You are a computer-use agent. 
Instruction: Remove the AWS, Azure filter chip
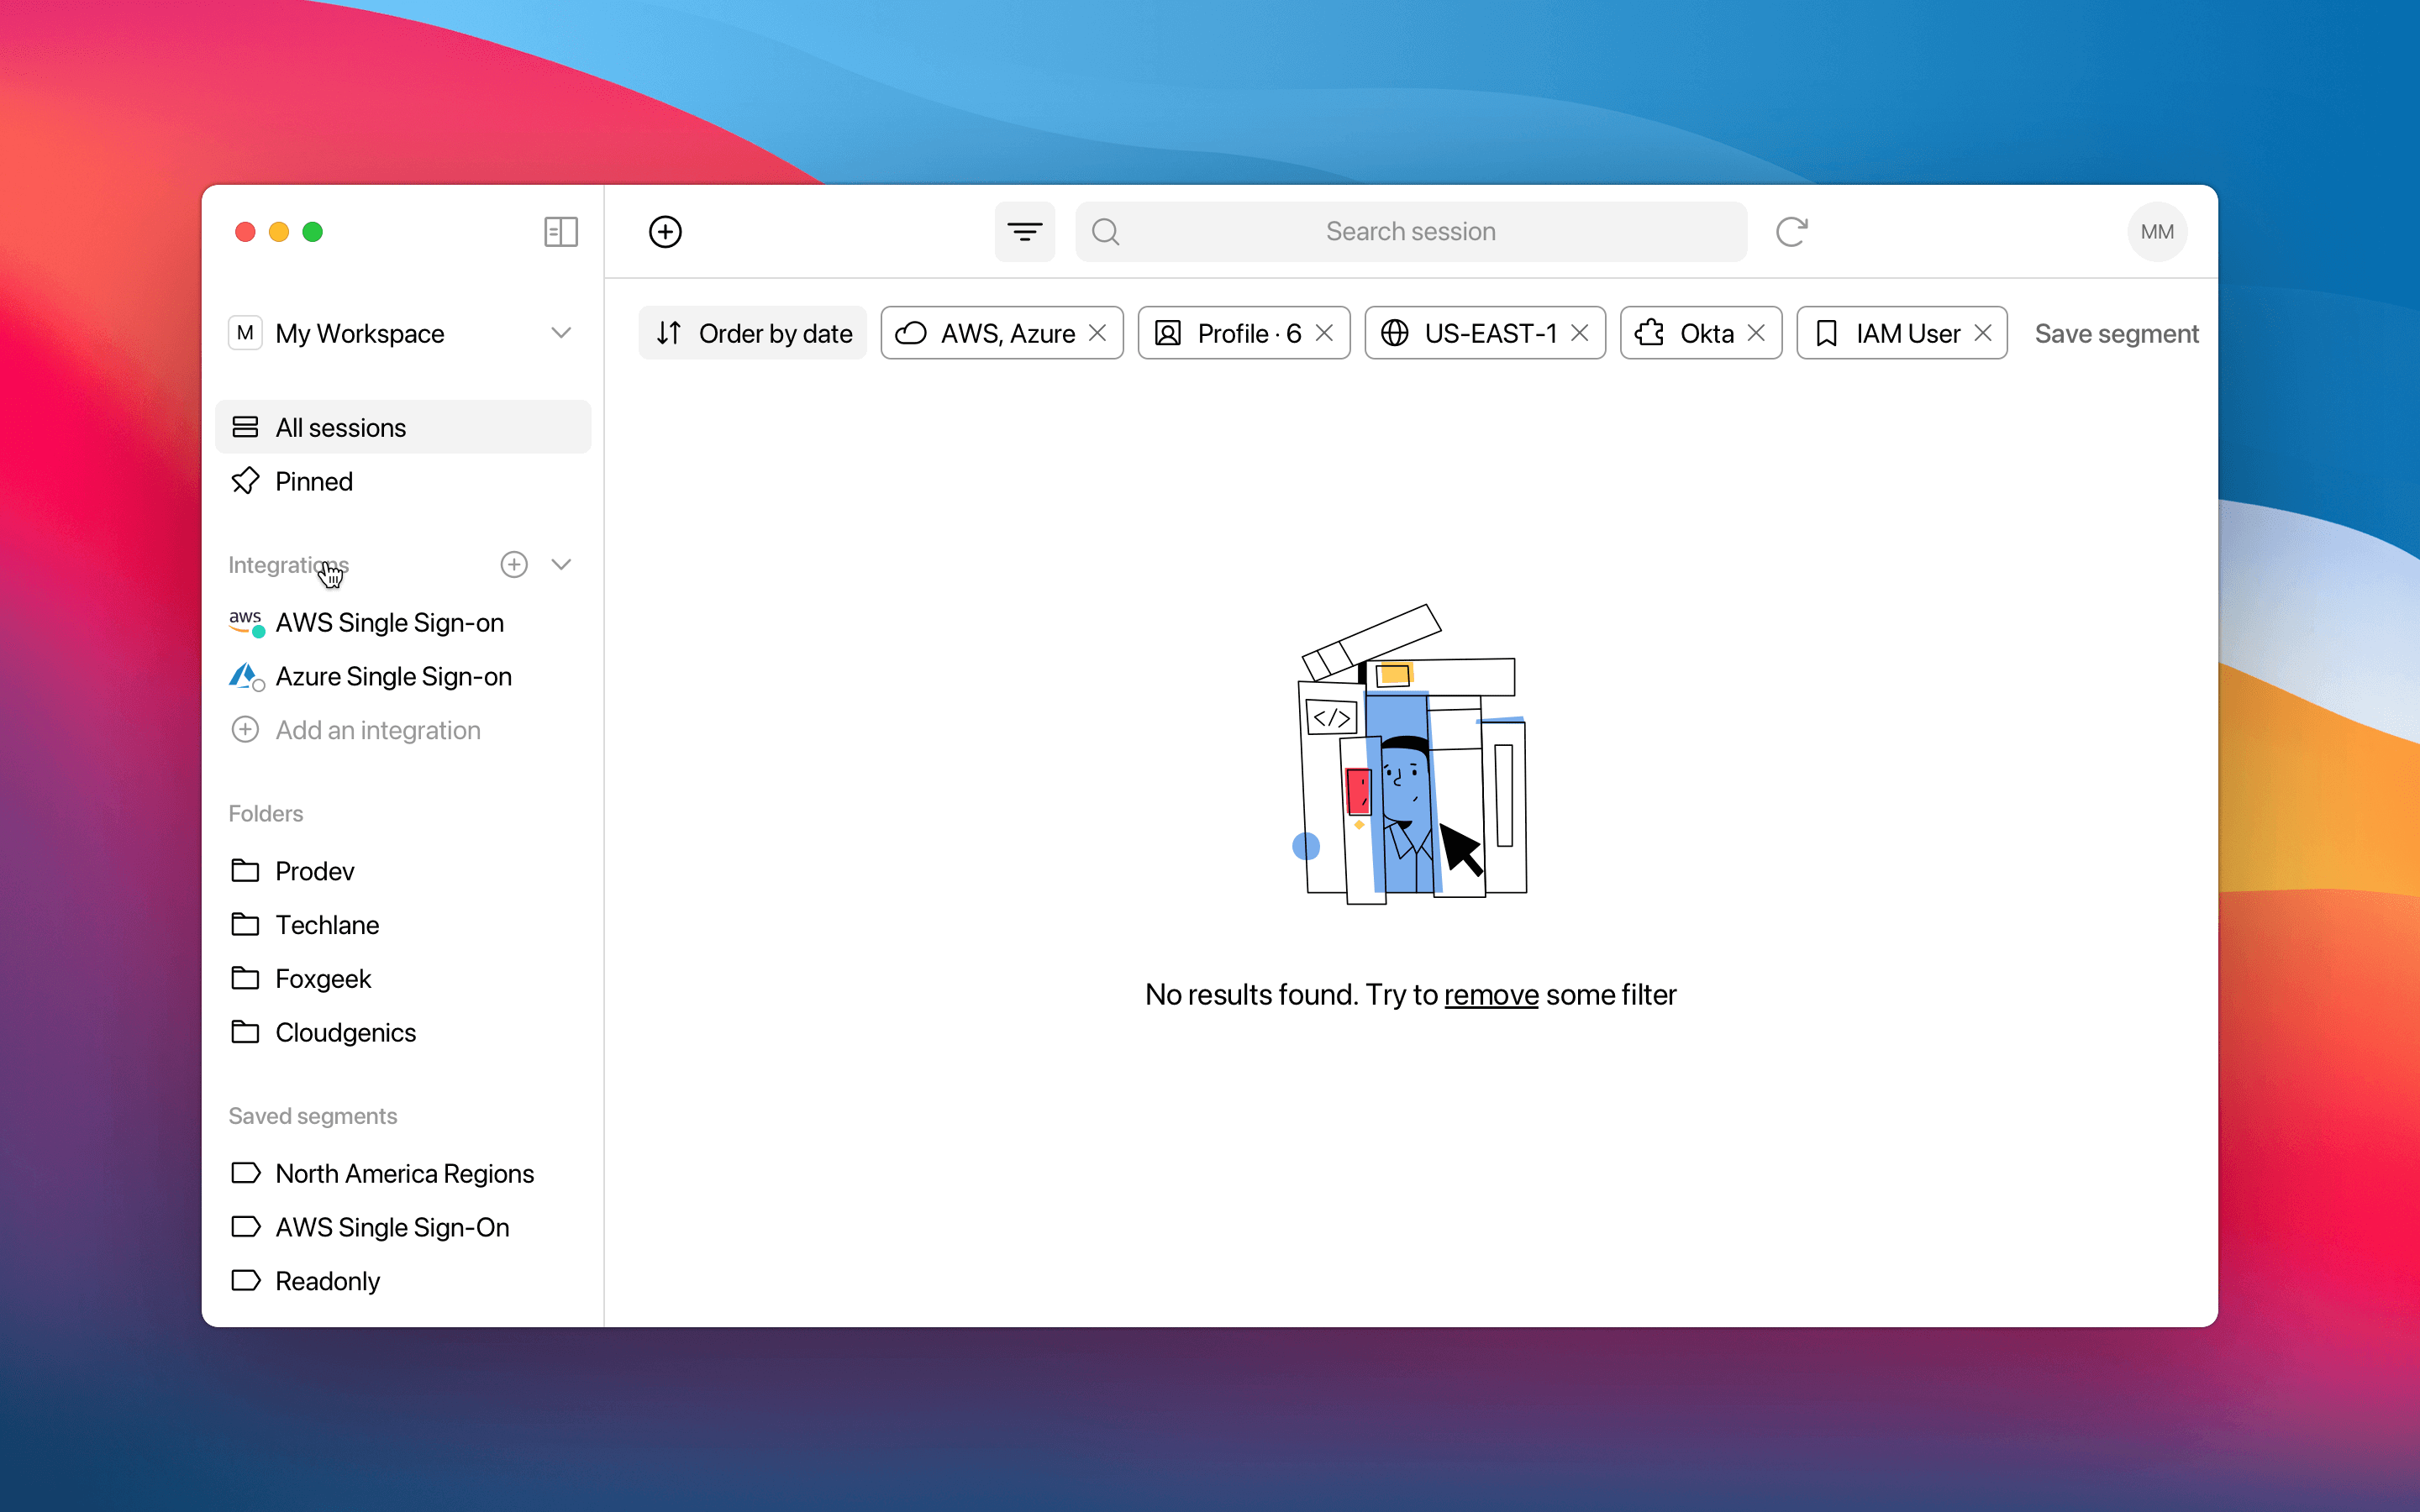pyautogui.click(x=1097, y=333)
